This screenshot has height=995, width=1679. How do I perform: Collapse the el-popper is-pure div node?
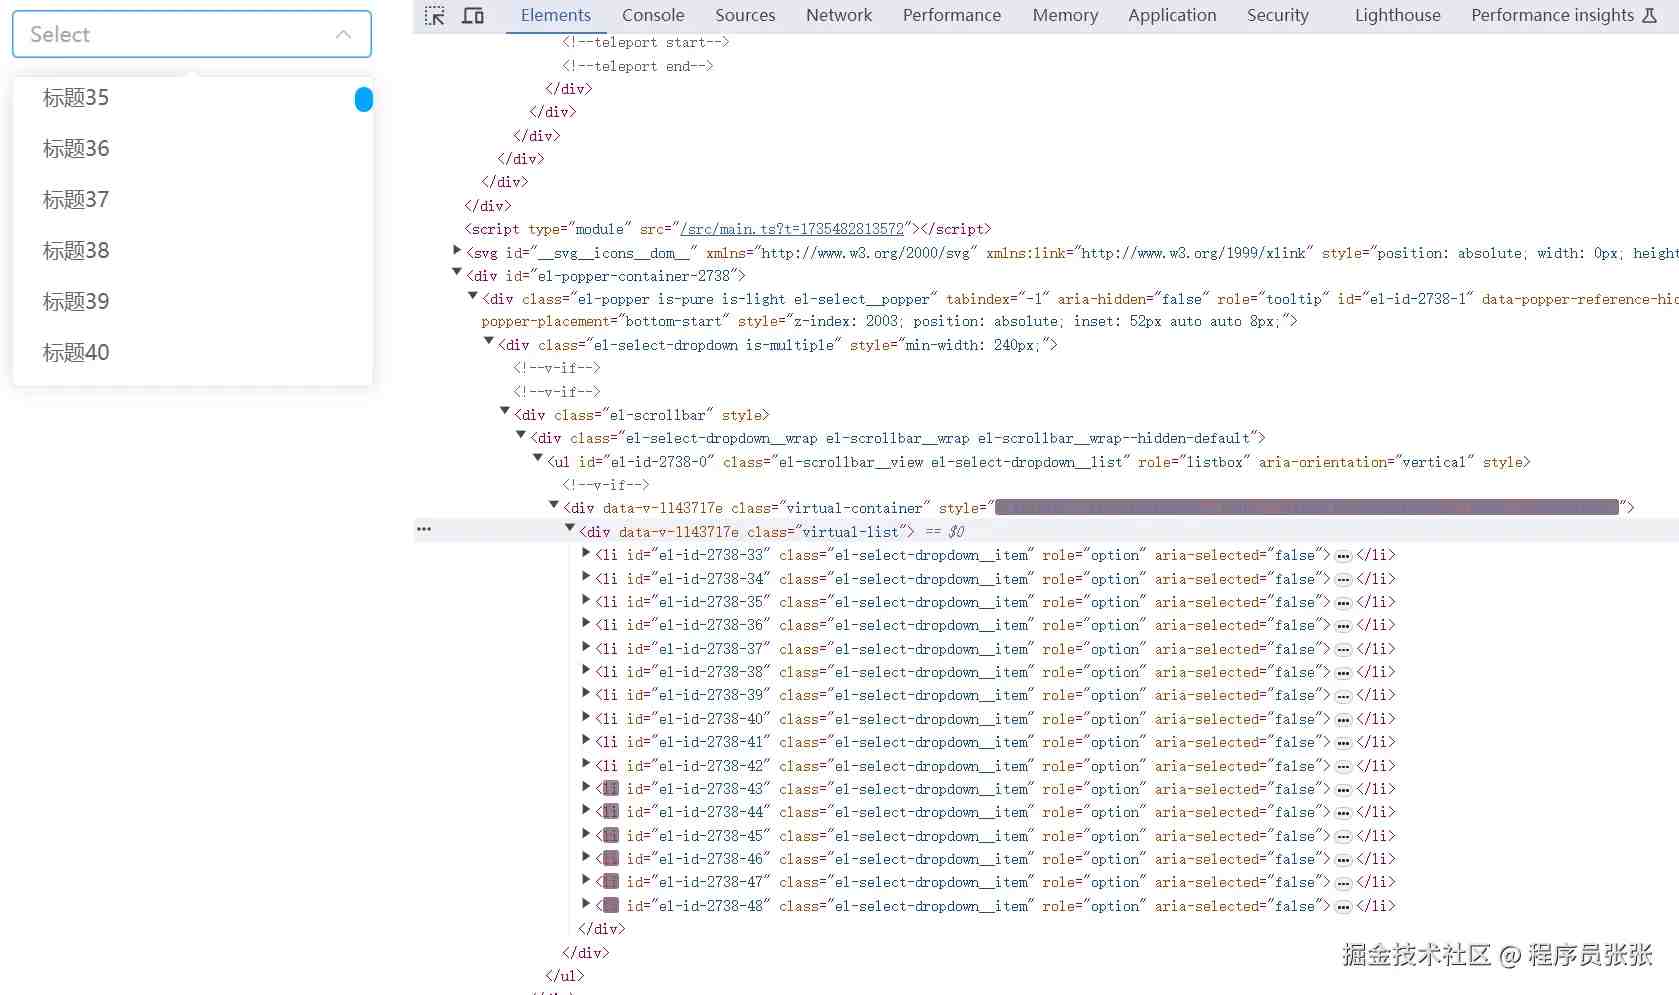[473, 296]
